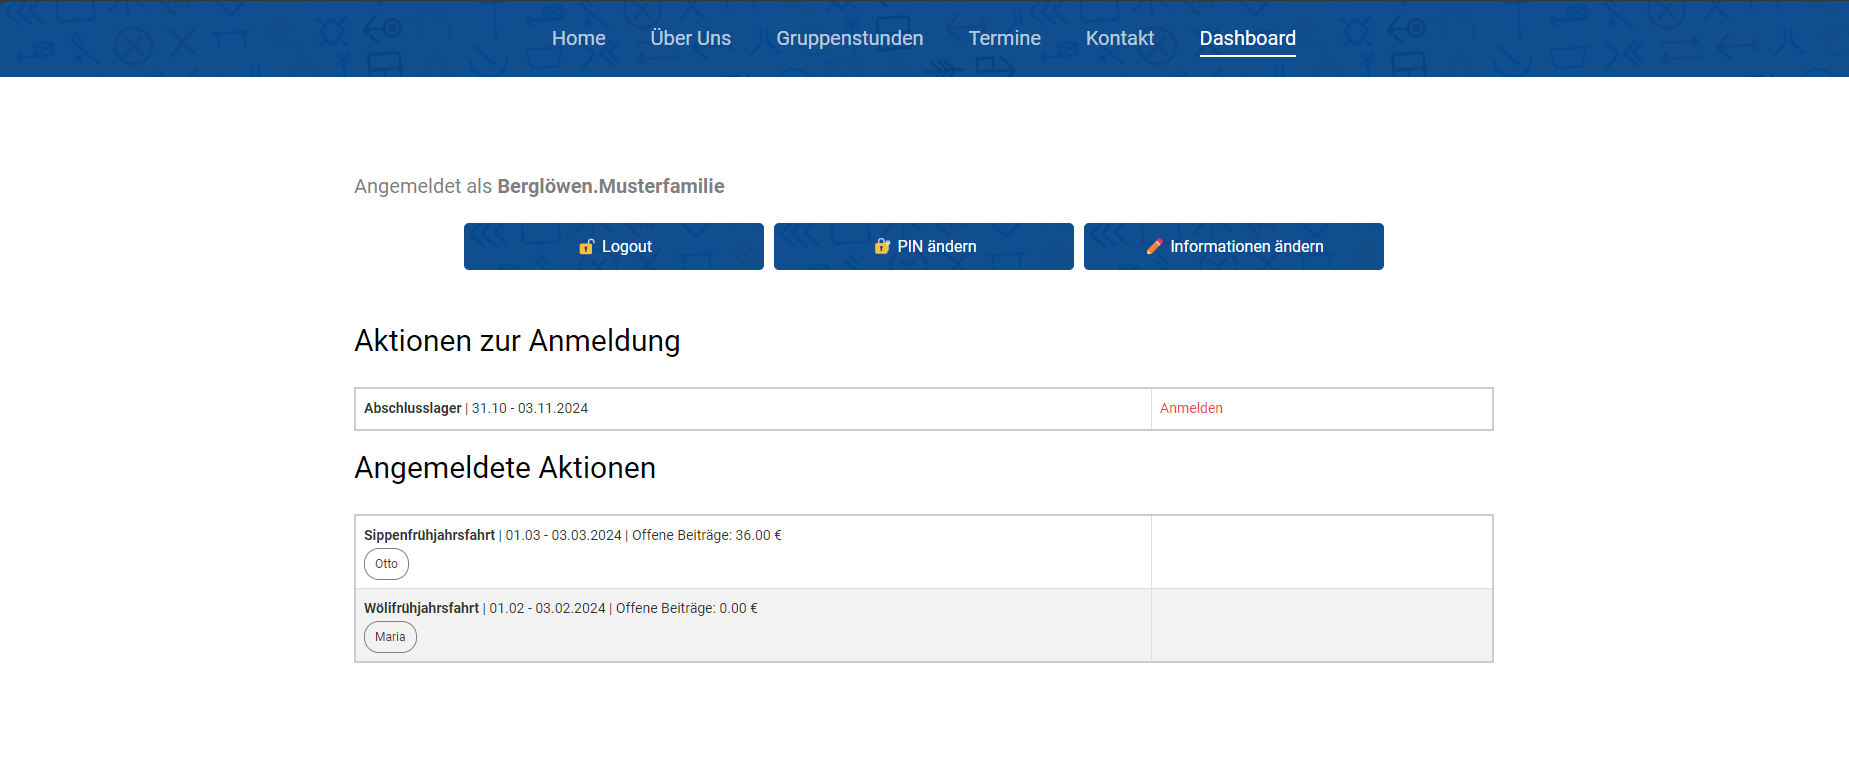Click the Wölifrühjahrsfahrt event name
Screen dimensions: 1849x777
click(x=421, y=608)
